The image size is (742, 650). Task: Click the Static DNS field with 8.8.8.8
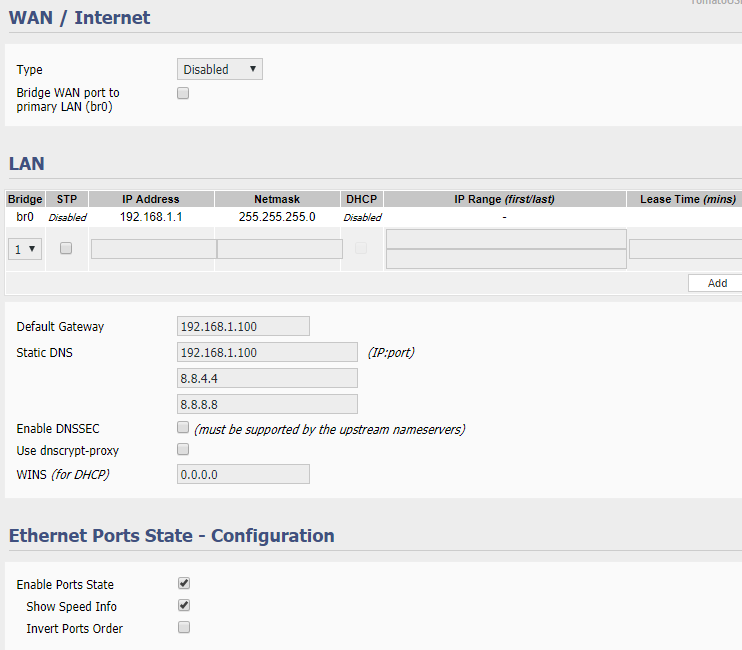(267, 404)
